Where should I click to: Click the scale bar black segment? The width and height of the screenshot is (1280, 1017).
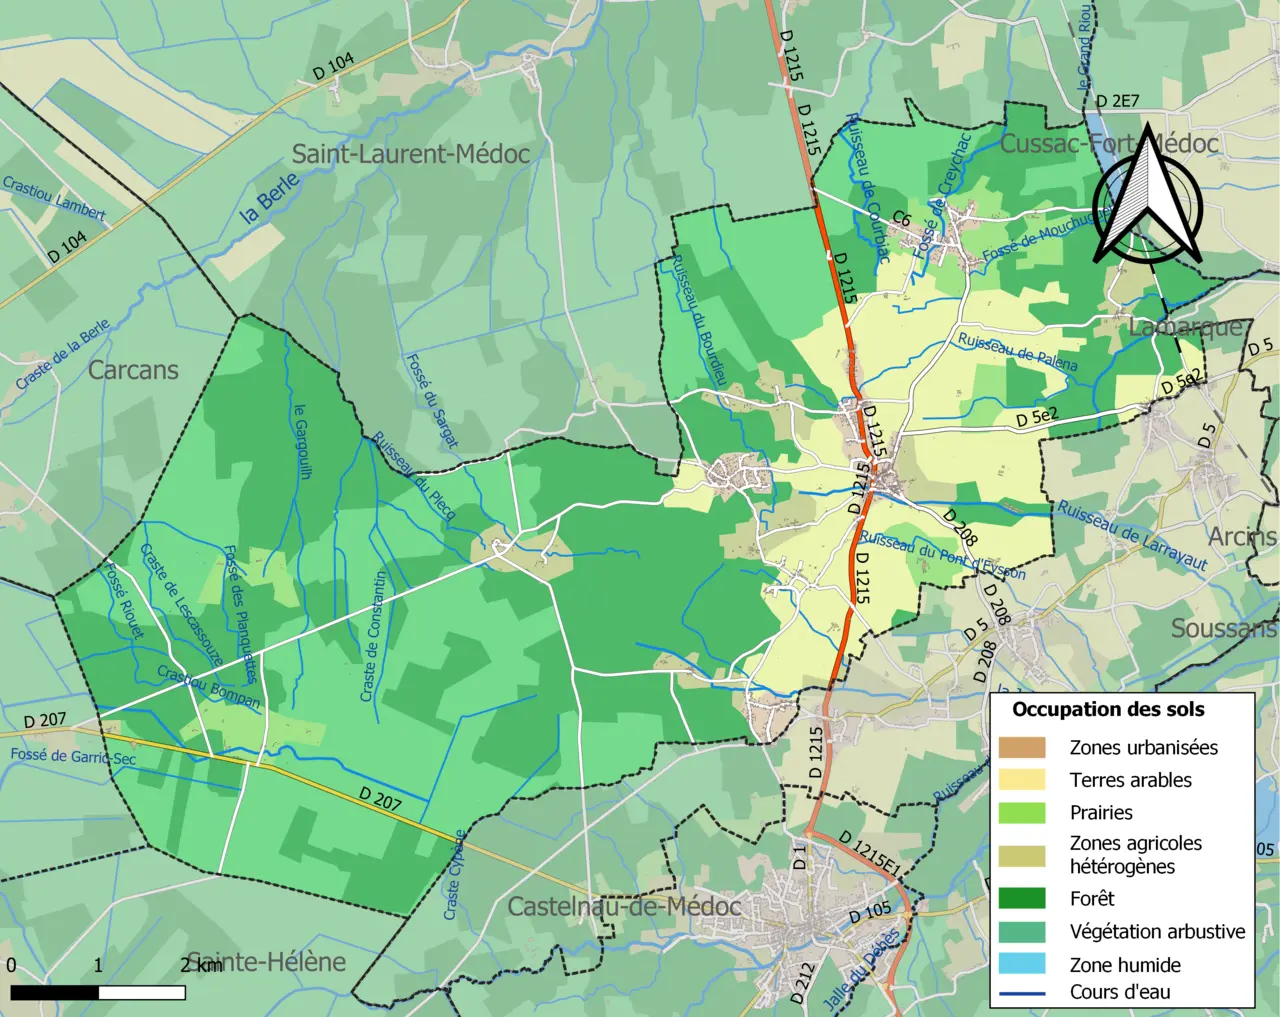(54, 993)
